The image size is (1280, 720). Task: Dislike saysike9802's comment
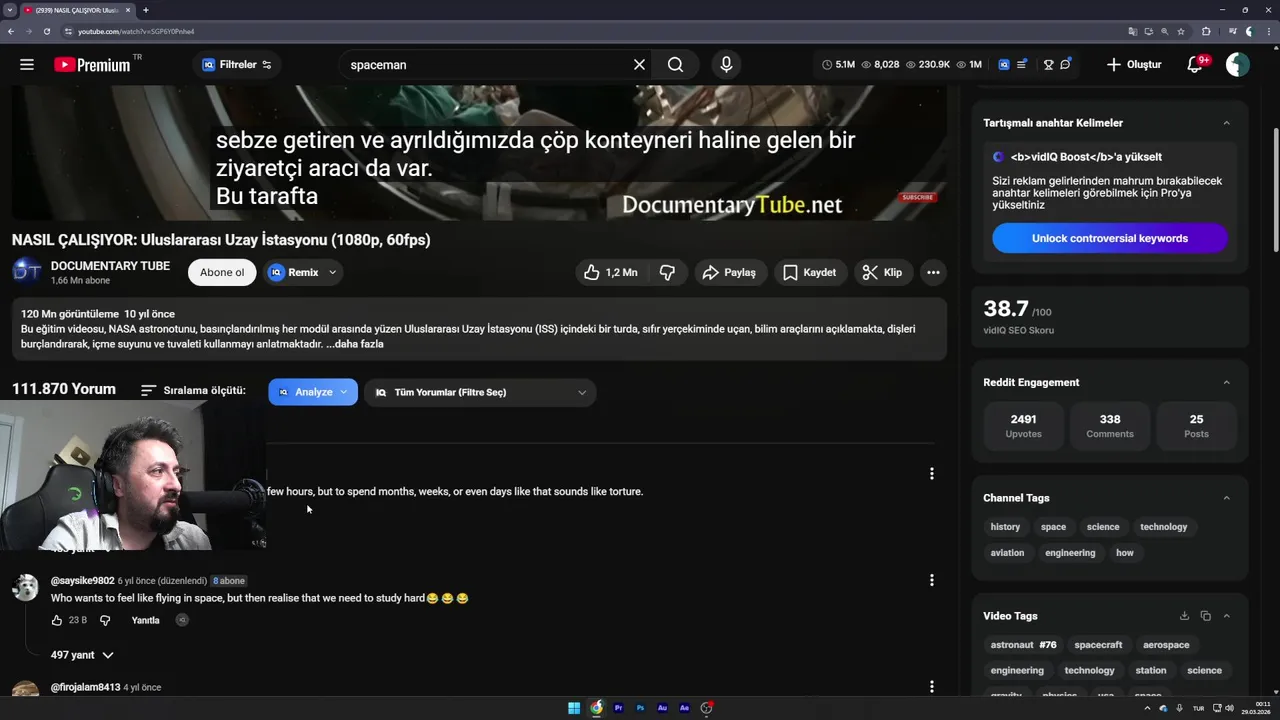click(105, 620)
